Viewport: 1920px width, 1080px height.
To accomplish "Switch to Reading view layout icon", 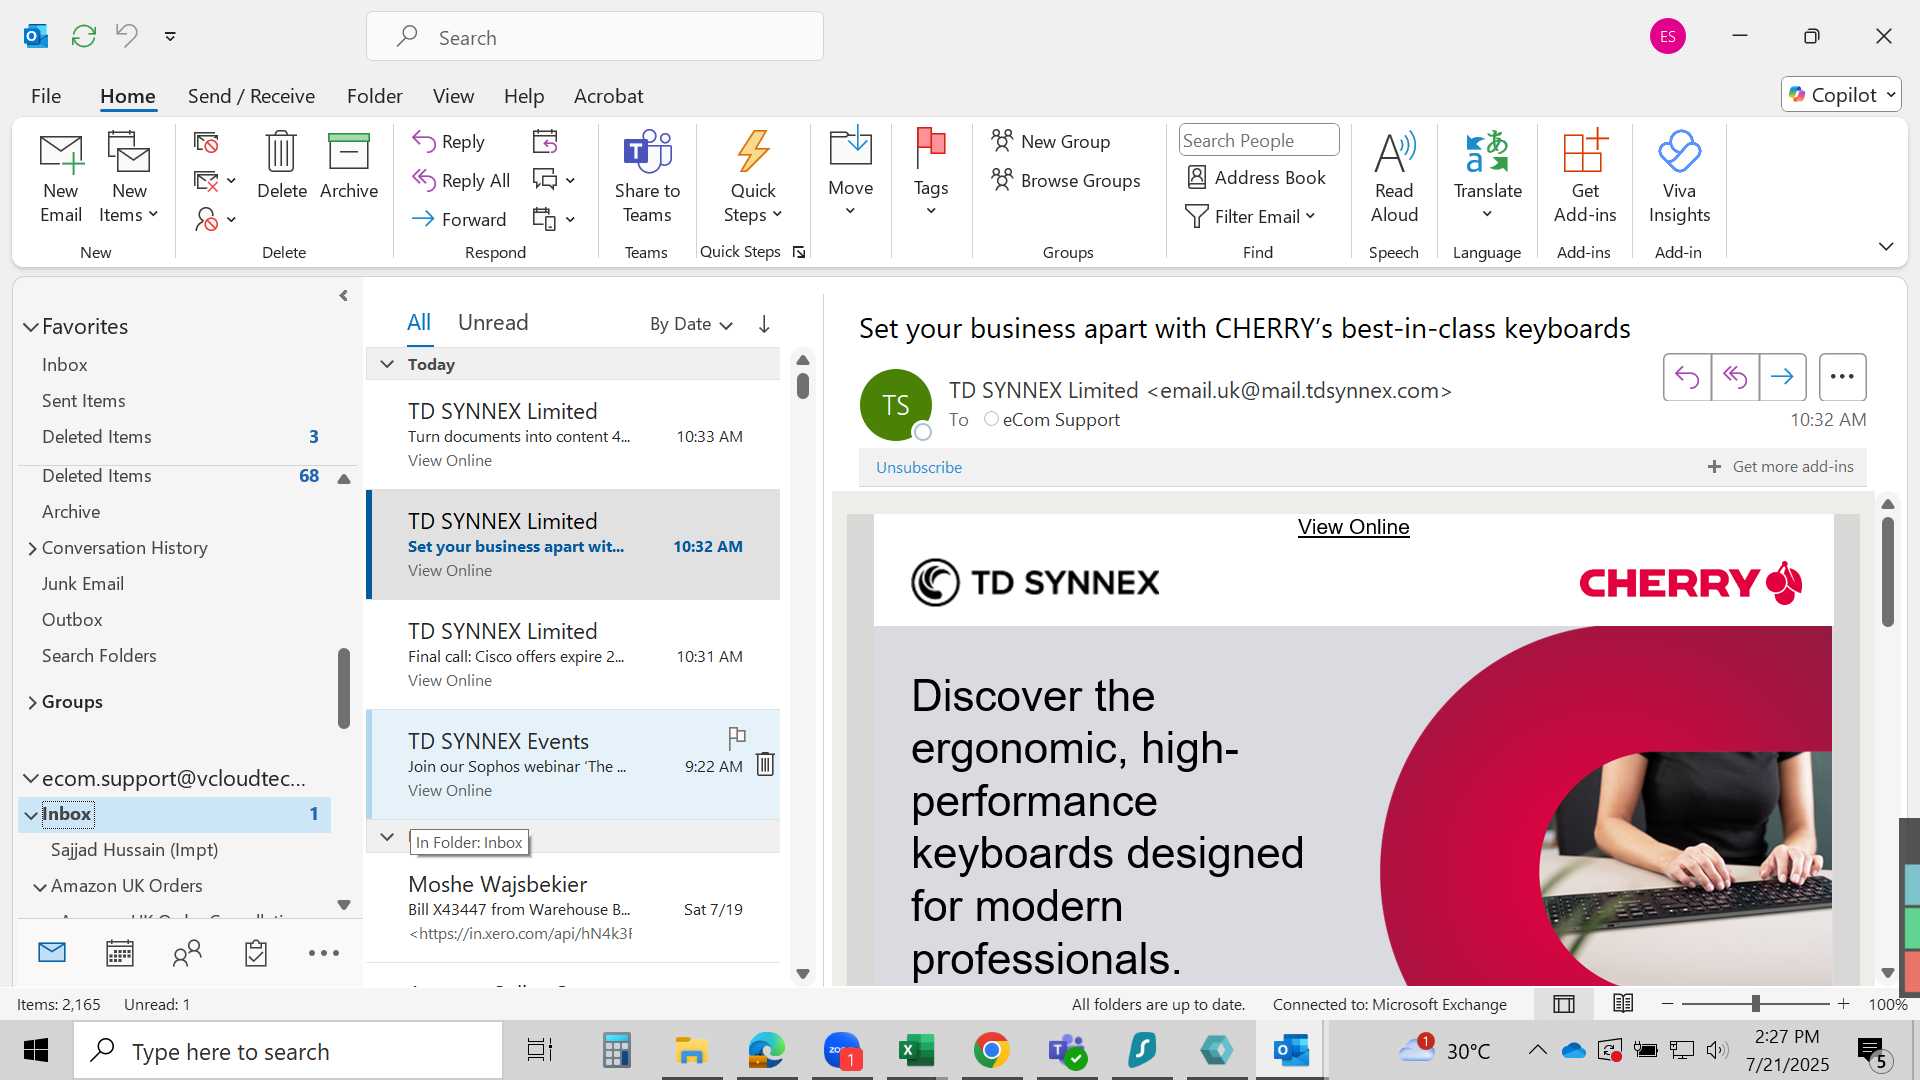I will (1623, 1003).
